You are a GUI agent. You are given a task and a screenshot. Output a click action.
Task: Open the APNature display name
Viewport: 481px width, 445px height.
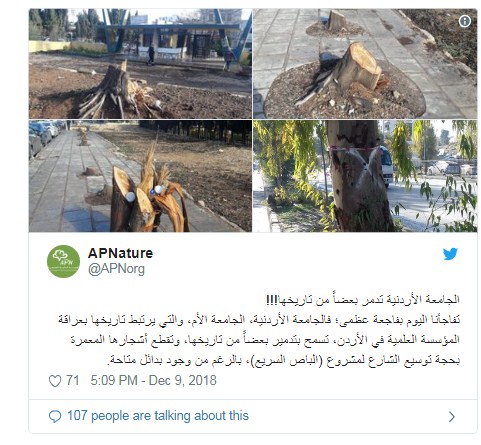[x=120, y=253]
